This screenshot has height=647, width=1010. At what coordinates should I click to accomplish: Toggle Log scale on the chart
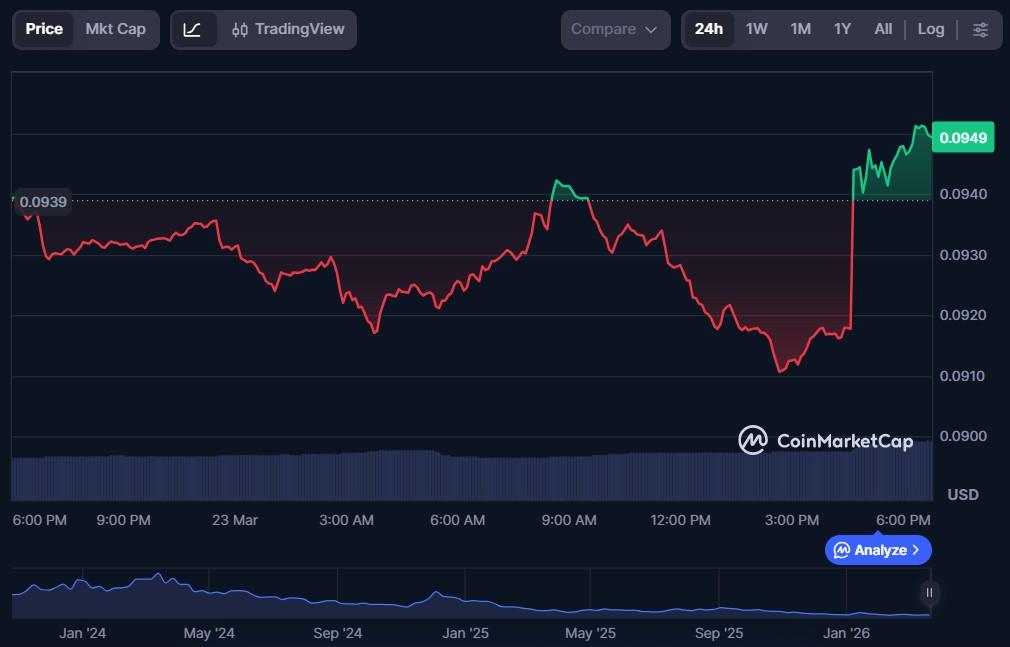[x=930, y=30]
